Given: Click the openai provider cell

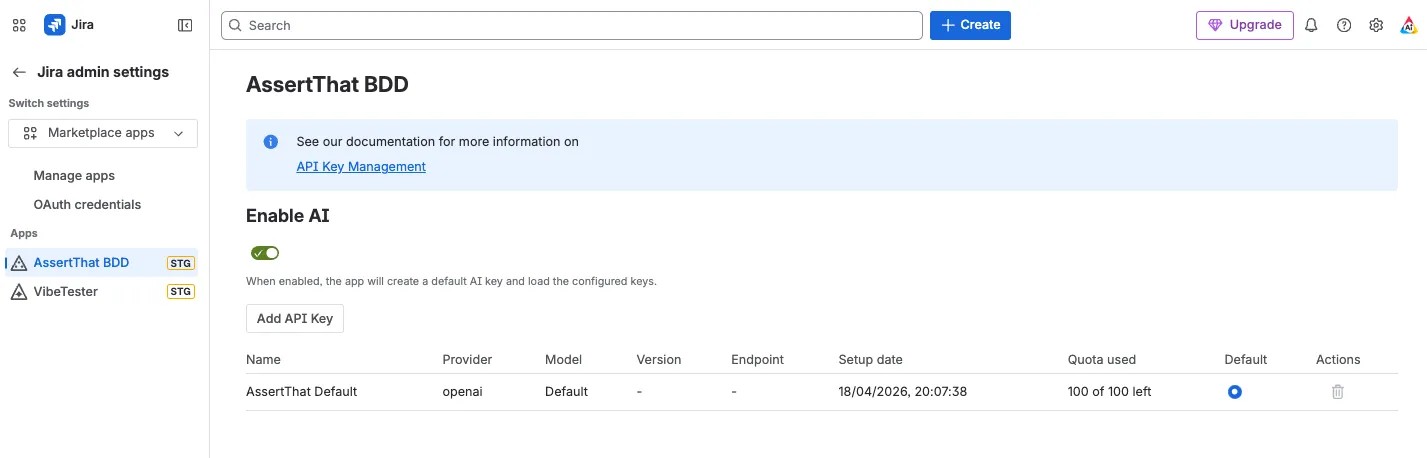Looking at the screenshot, I should [463, 392].
